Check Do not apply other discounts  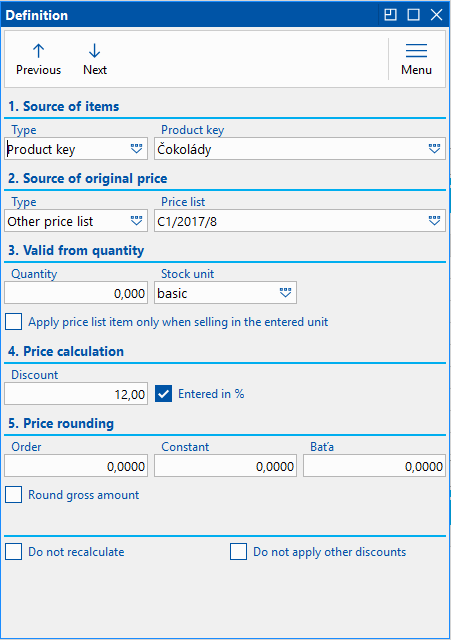coord(238,552)
